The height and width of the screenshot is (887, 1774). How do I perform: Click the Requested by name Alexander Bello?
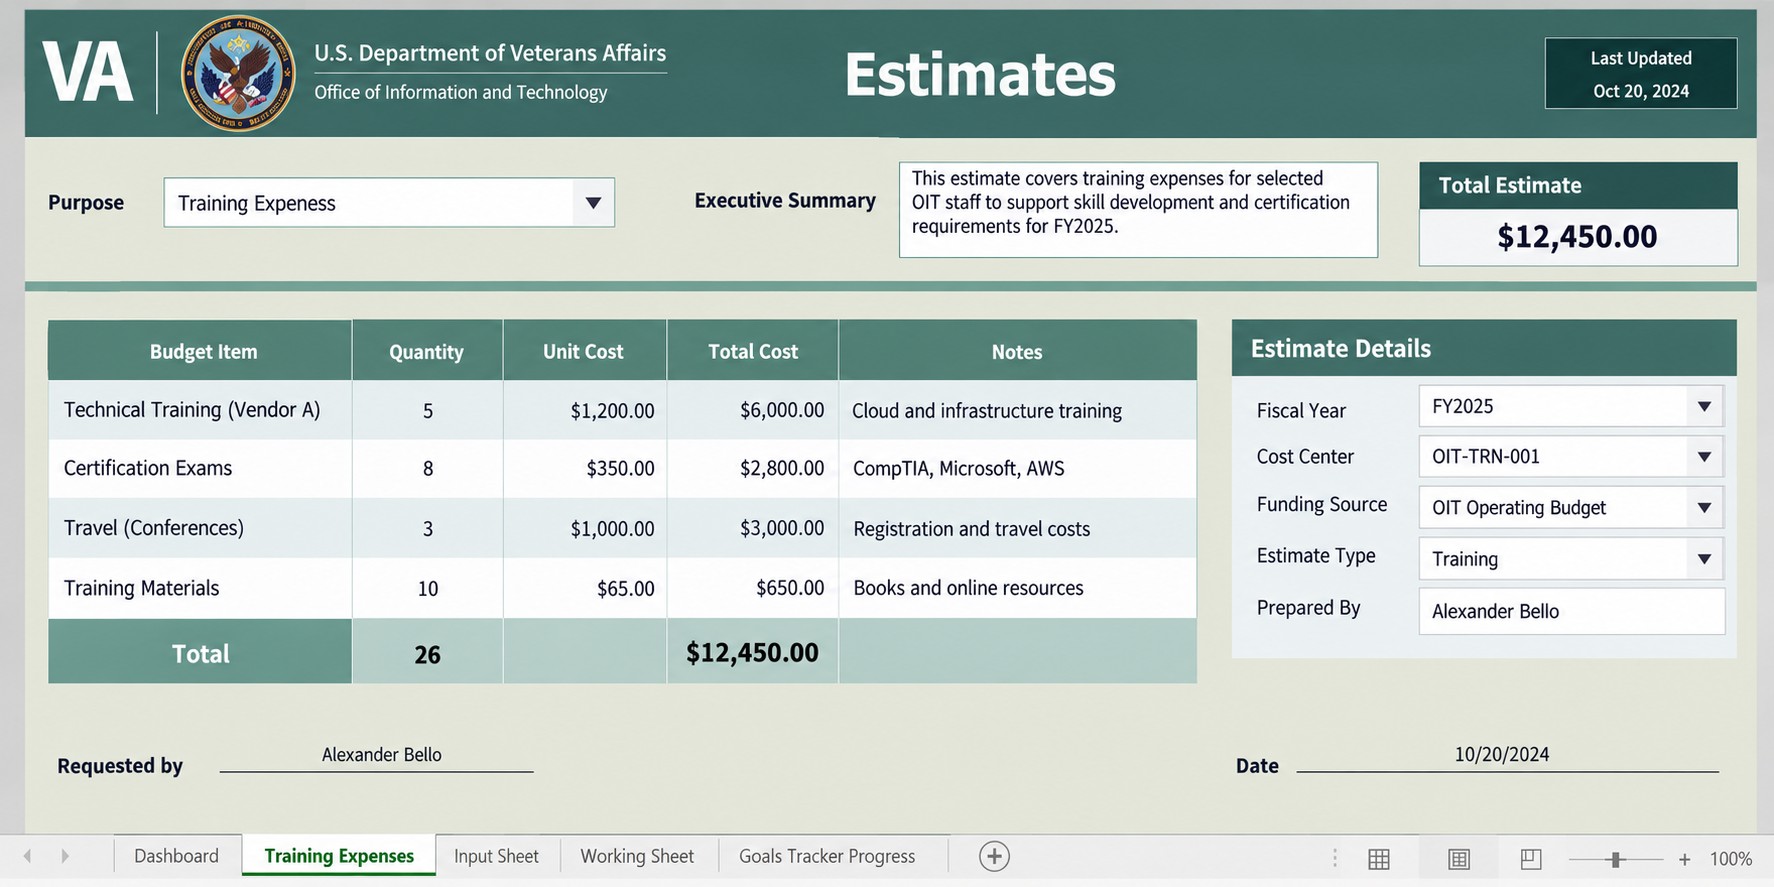coord(381,755)
